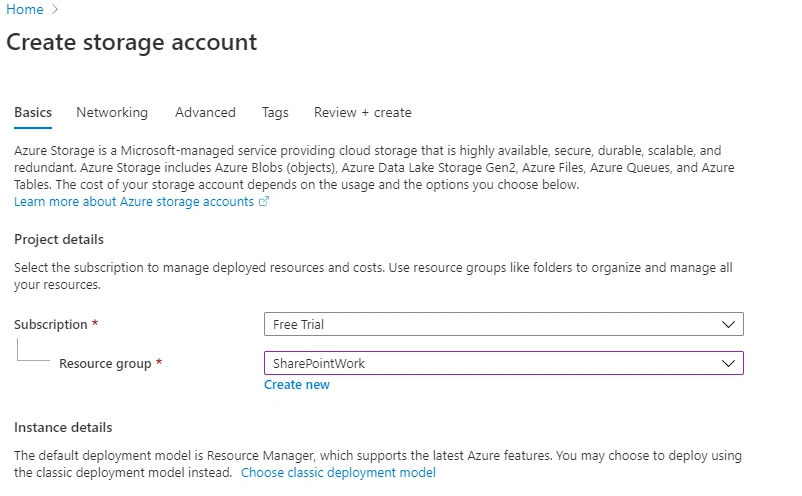Open Resource group dropdown showing SharePointWork
The image size is (802, 496).
[x=504, y=363]
